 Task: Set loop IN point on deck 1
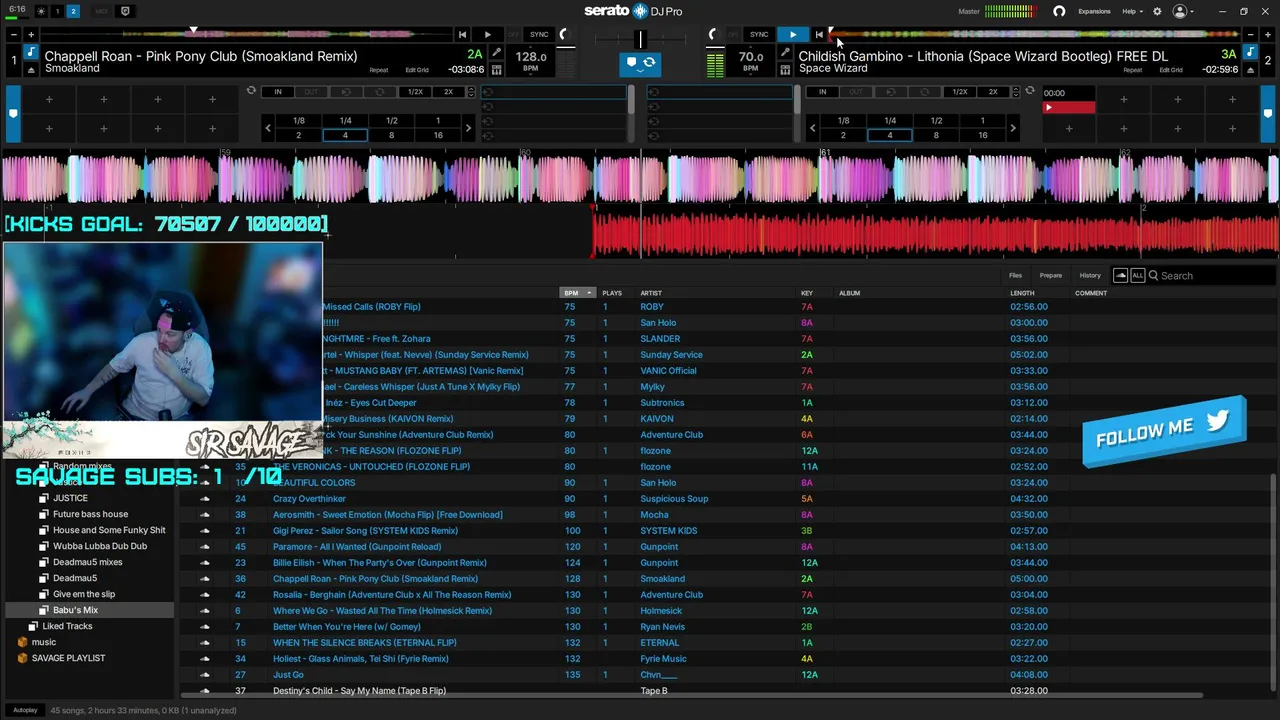coord(277,92)
